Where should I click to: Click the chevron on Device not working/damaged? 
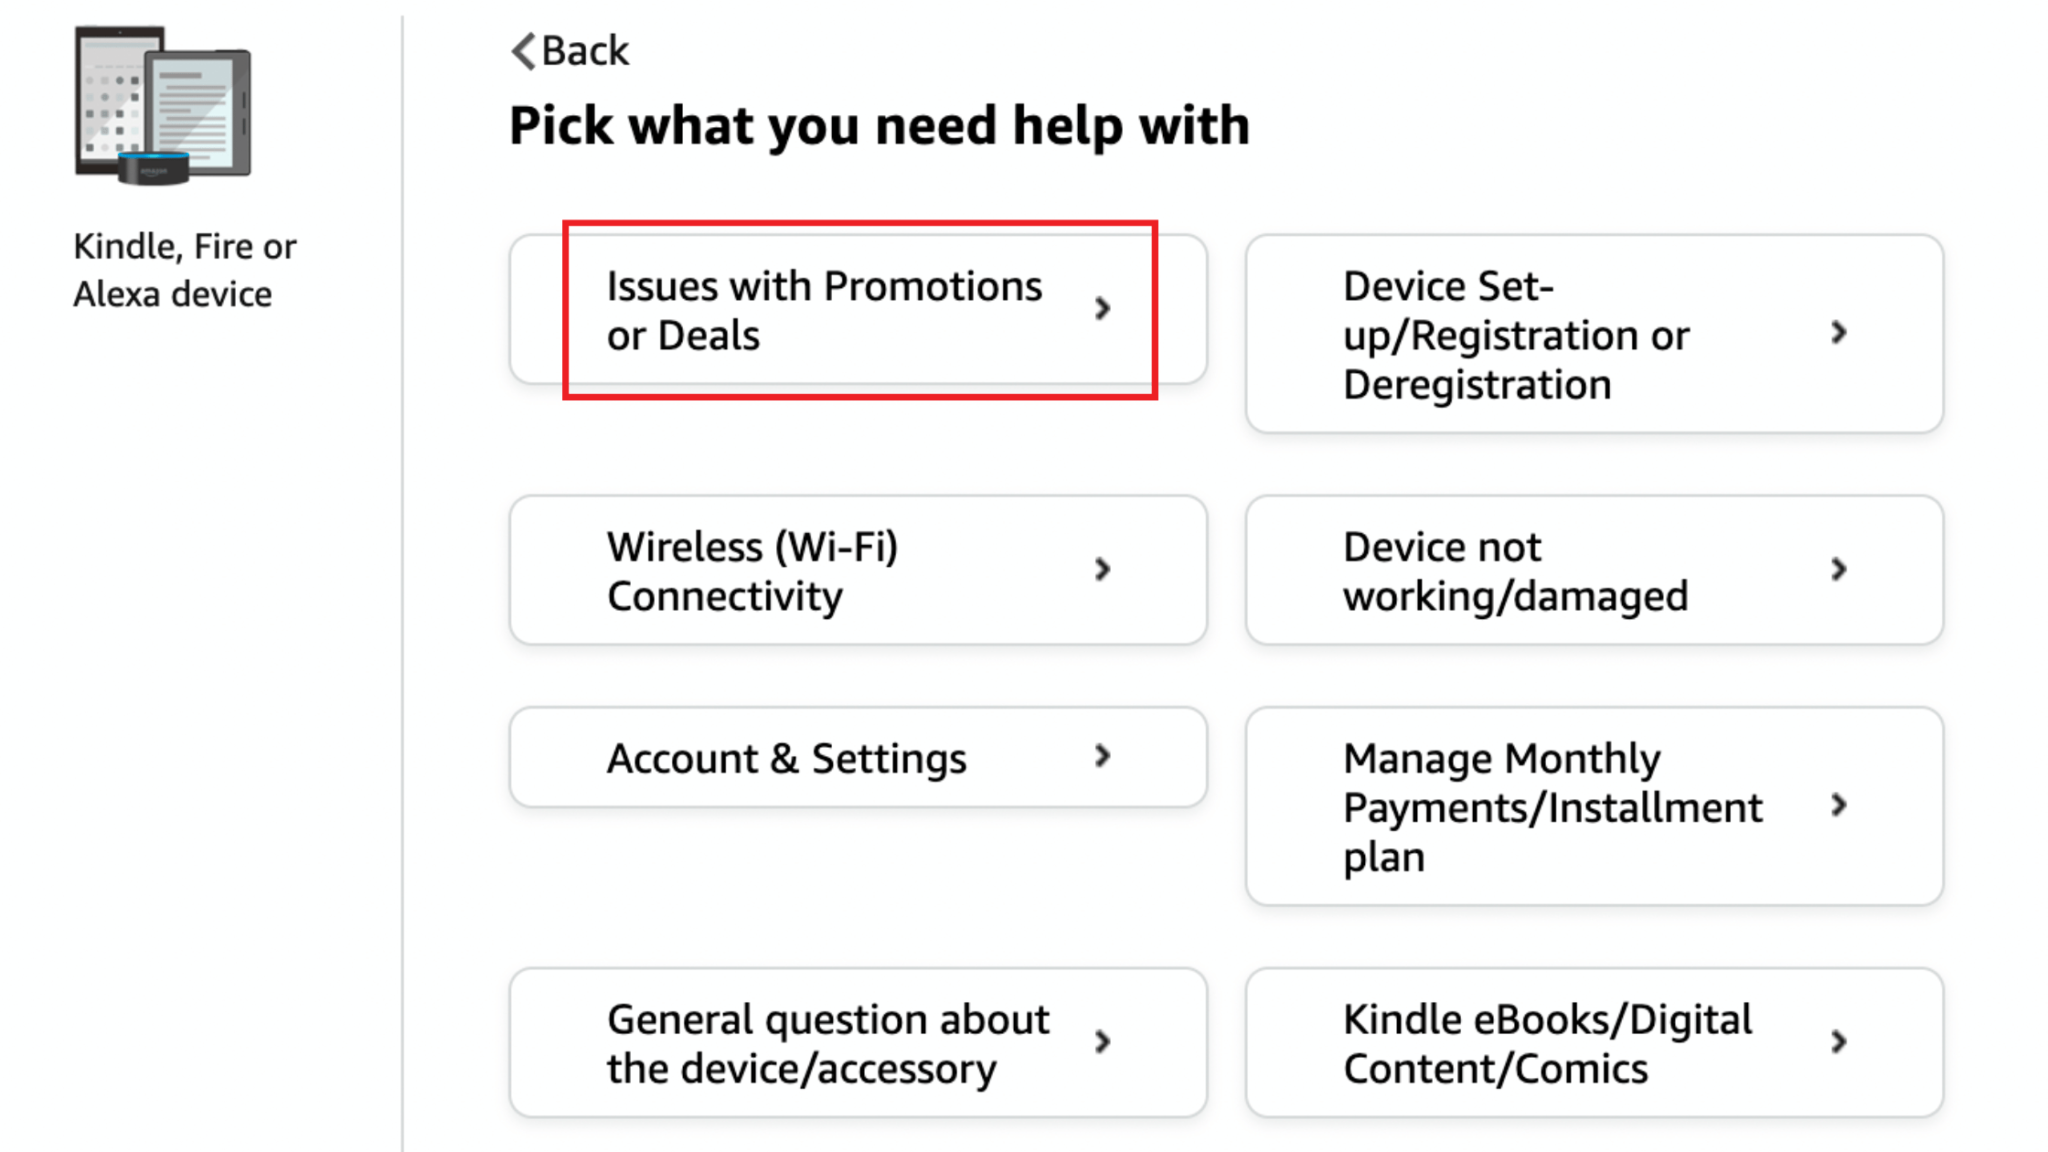(x=1840, y=570)
